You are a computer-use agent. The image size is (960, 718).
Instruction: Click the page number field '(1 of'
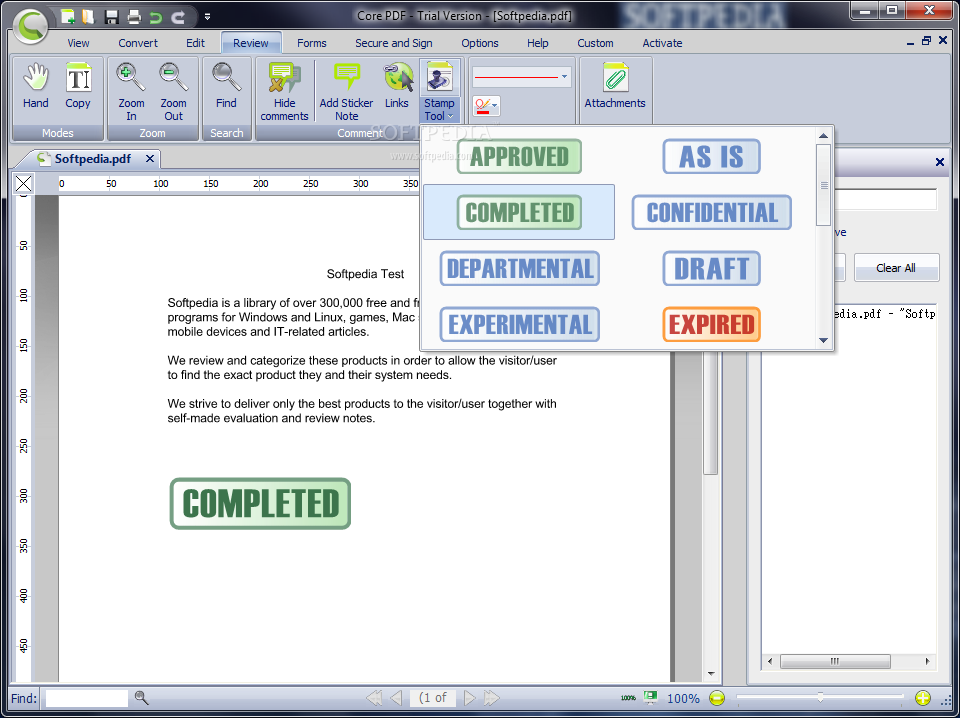click(433, 697)
